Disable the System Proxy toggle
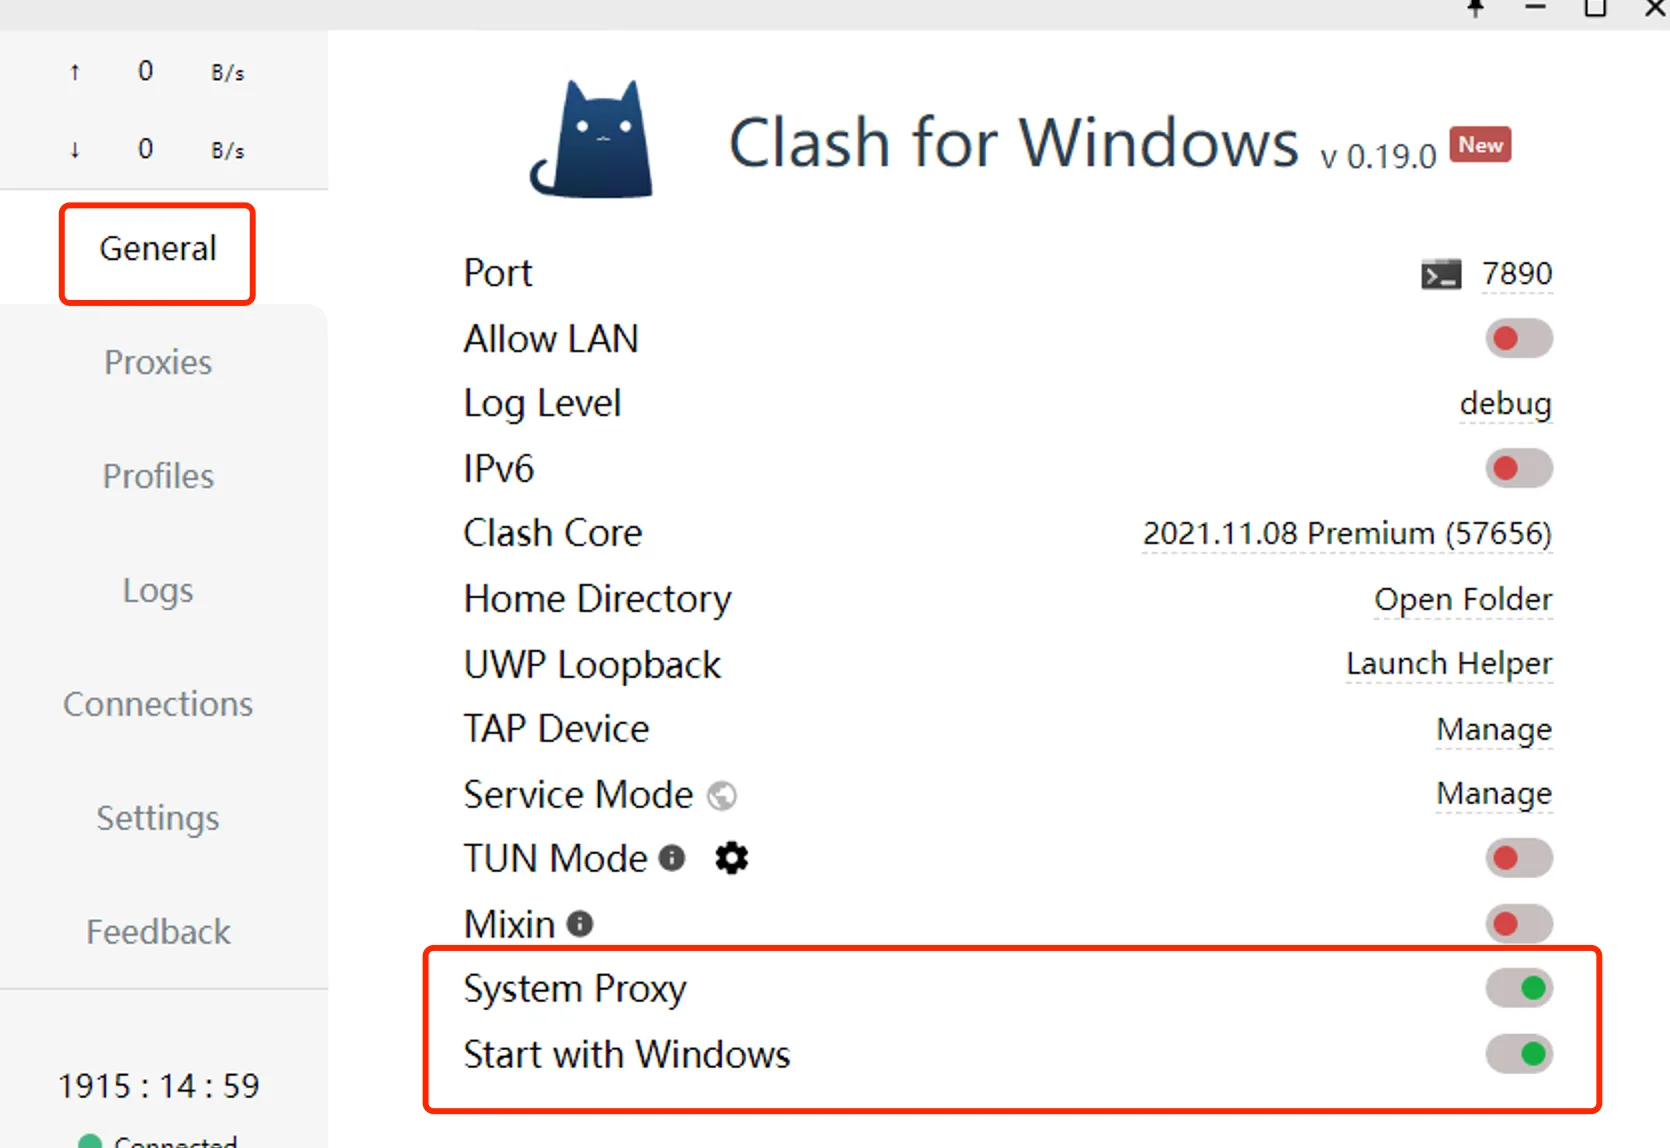The image size is (1670, 1148). click(x=1519, y=988)
